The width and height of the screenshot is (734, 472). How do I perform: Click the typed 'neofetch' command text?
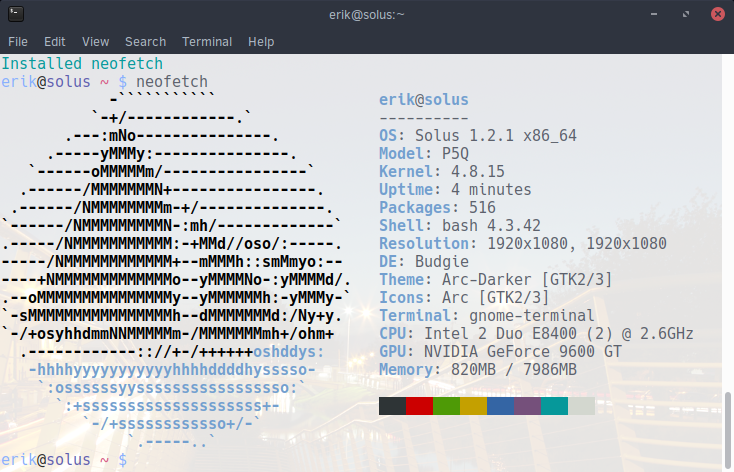[x=172, y=81]
